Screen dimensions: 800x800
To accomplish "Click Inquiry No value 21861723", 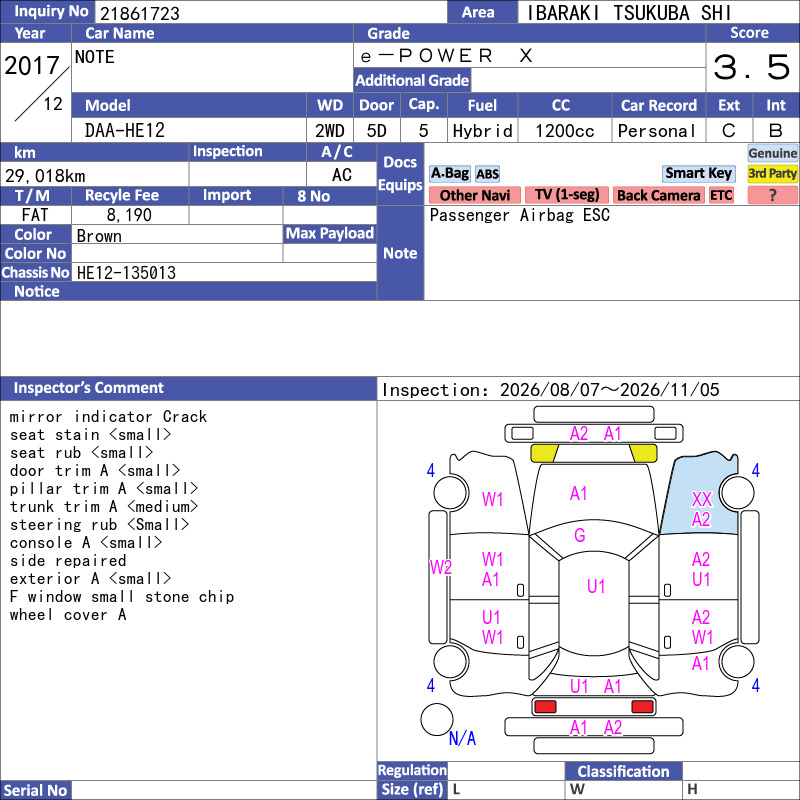I will (140, 13).
